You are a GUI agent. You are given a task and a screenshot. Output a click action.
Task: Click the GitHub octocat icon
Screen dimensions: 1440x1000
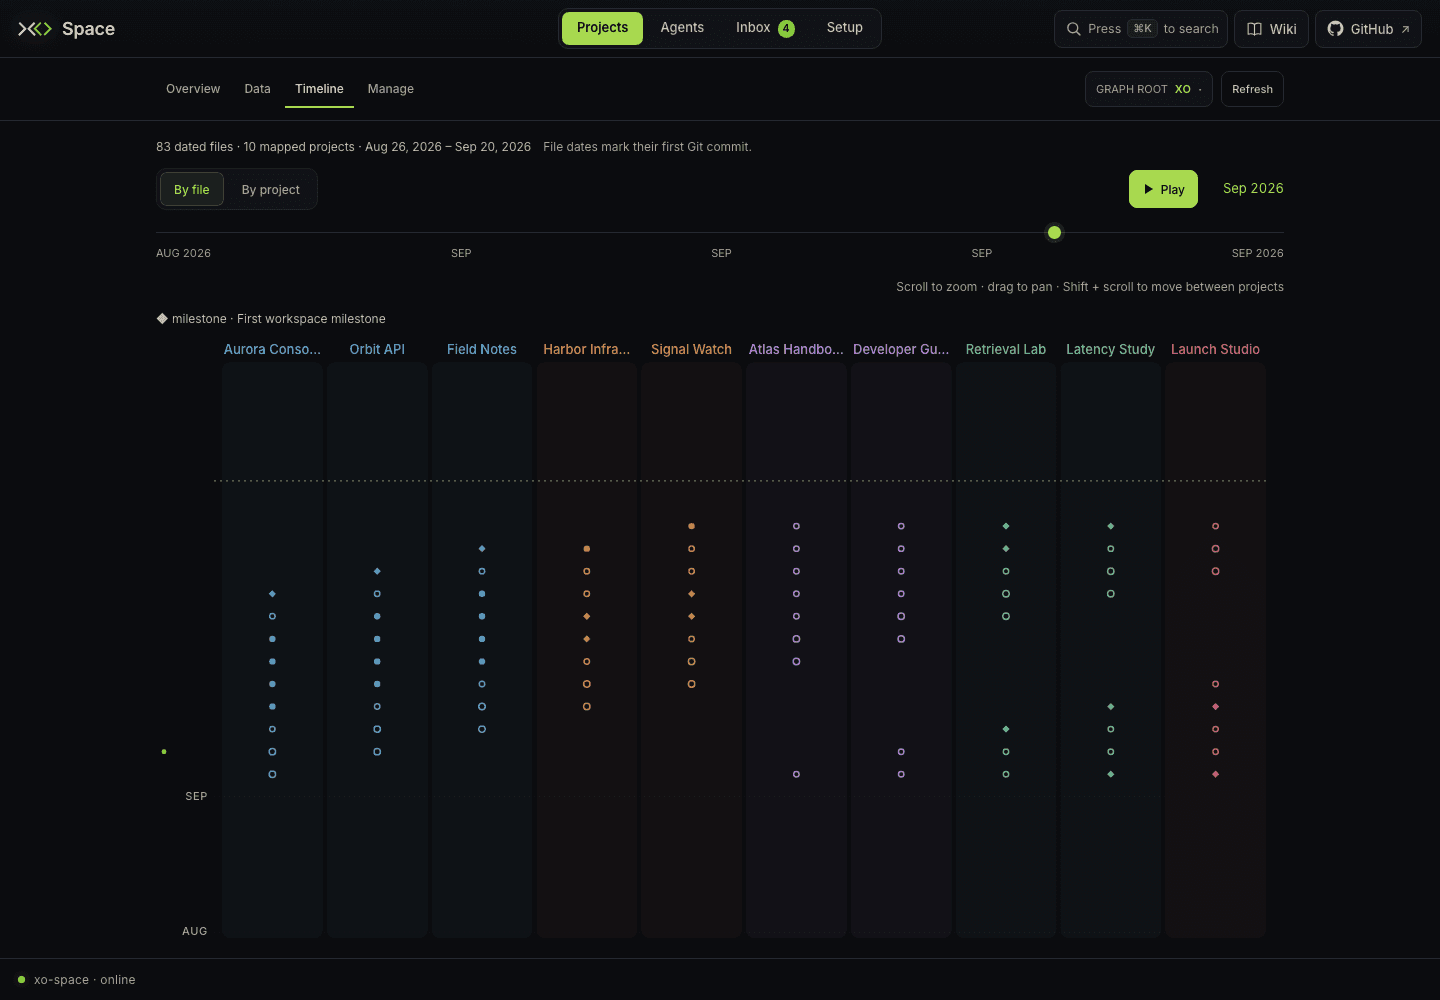pos(1335,29)
